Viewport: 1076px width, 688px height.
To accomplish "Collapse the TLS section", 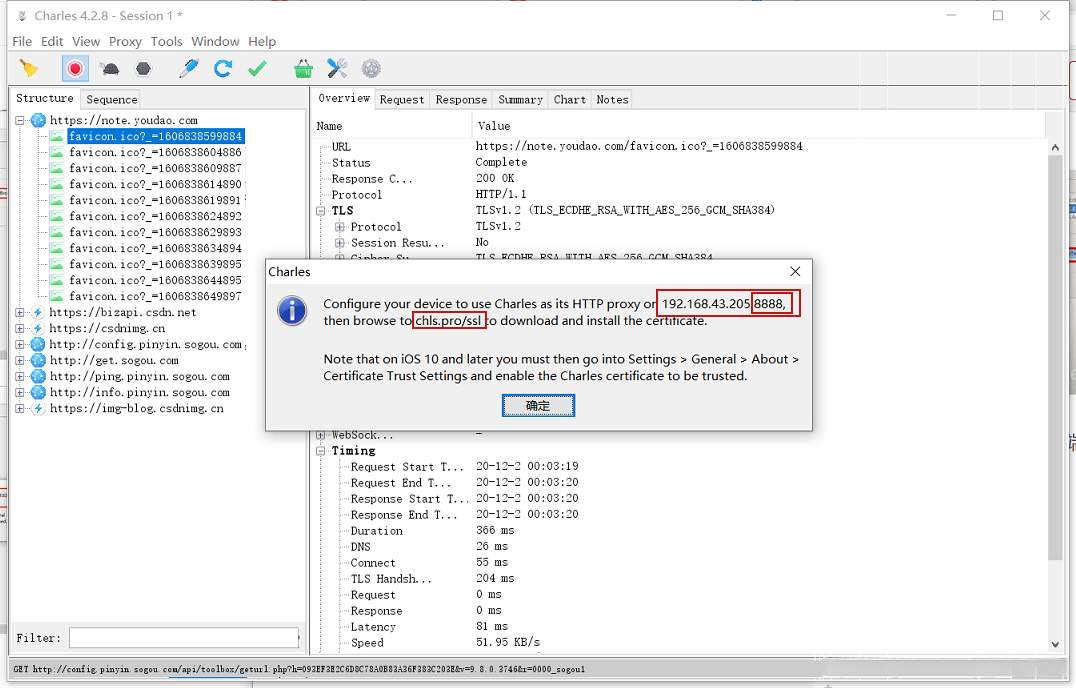I will click(320, 211).
